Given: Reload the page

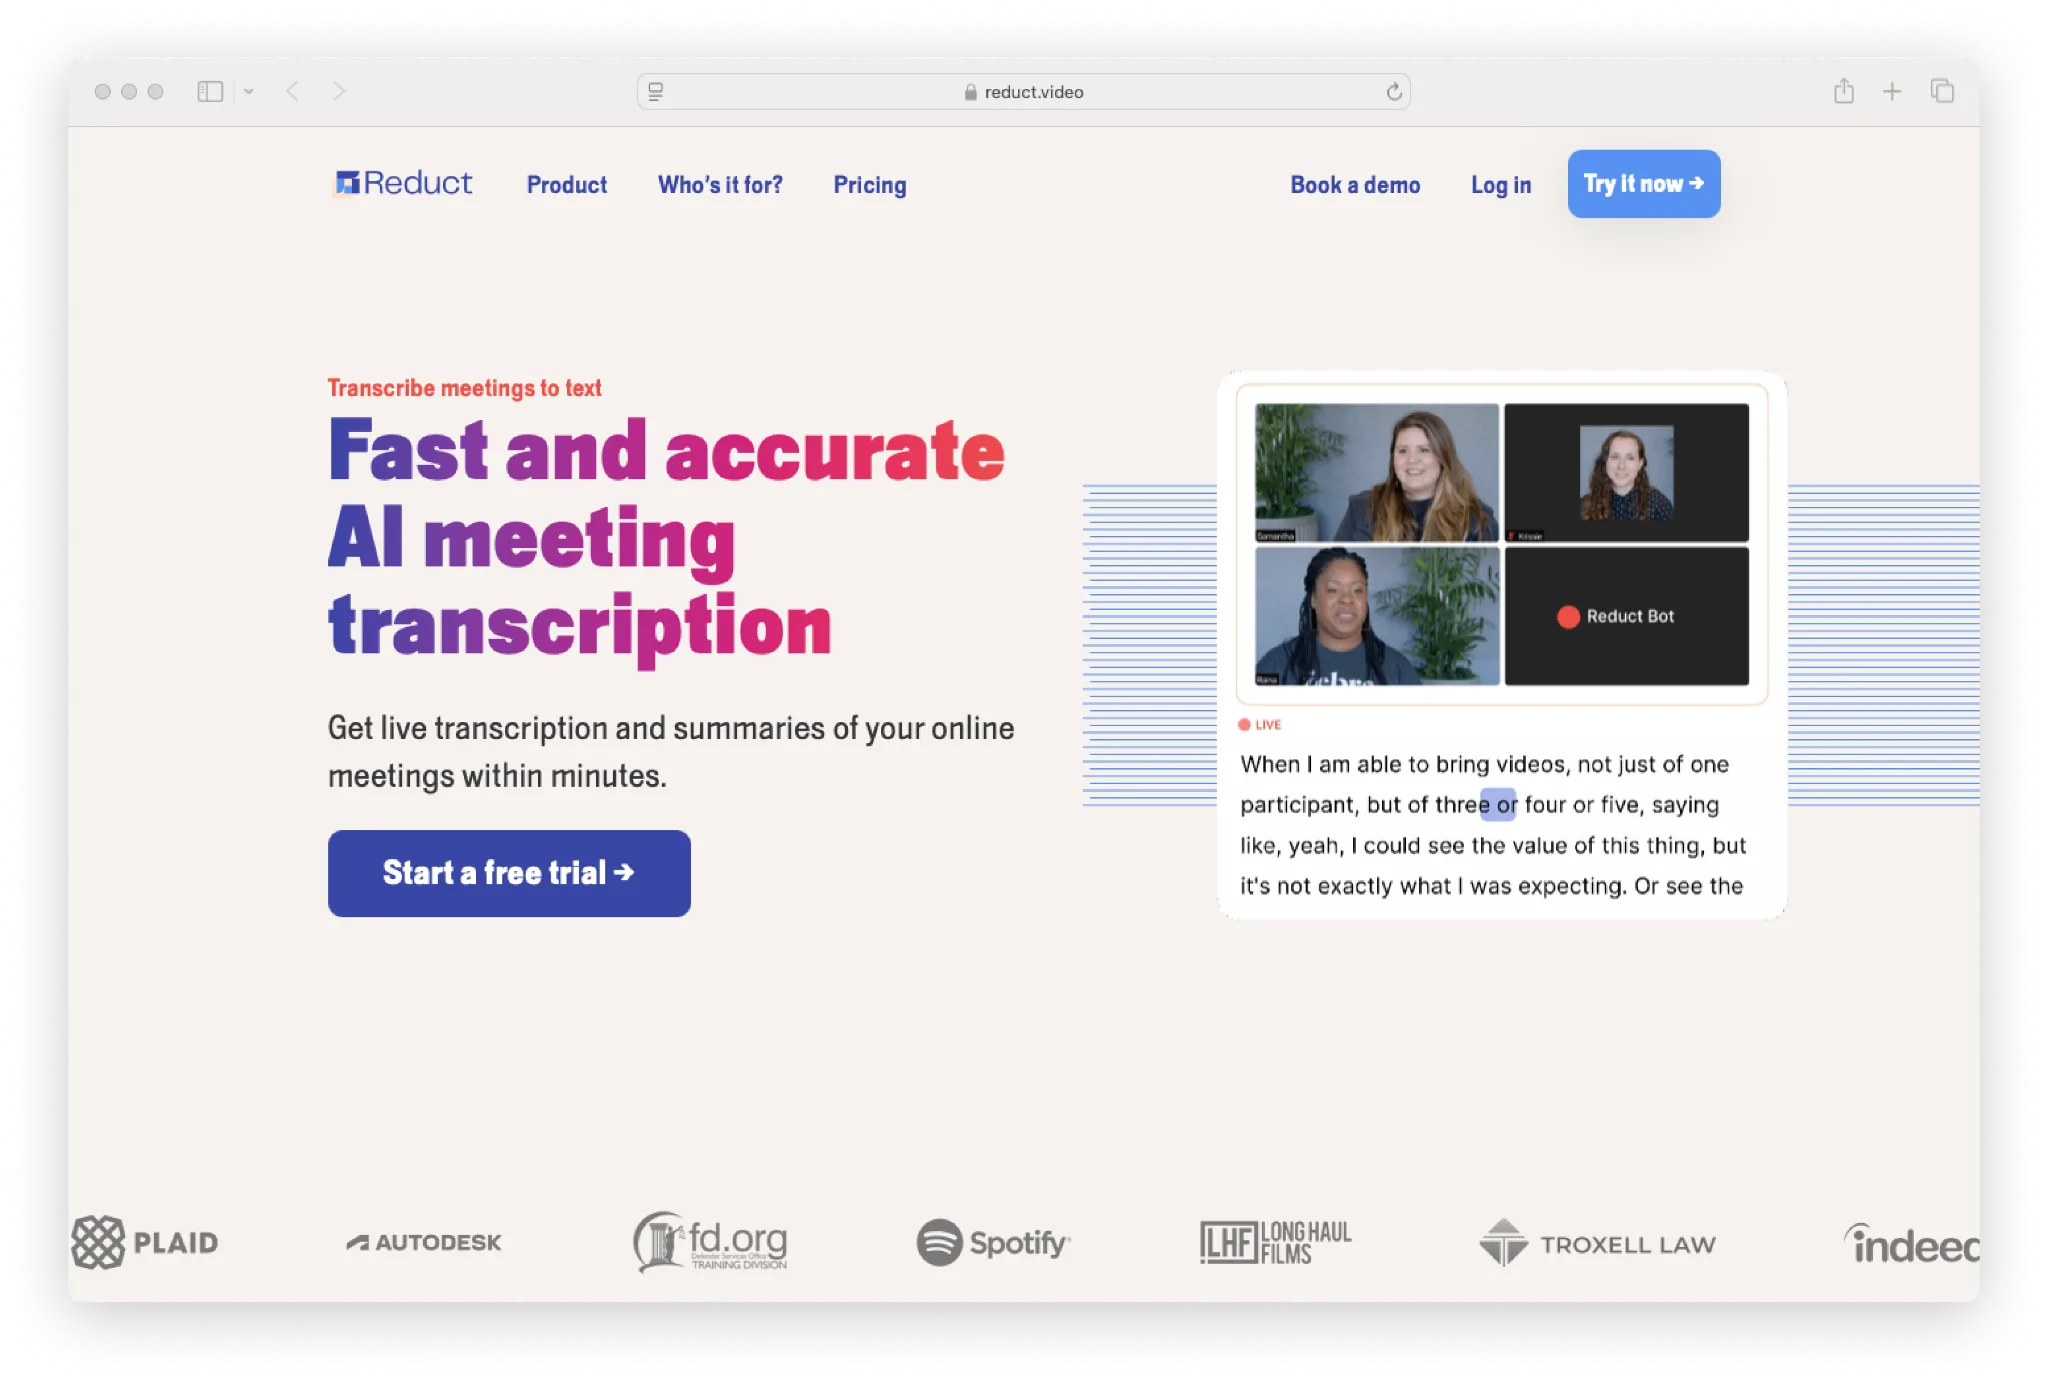Looking at the screenshot, I should [x=1394, y=92].
